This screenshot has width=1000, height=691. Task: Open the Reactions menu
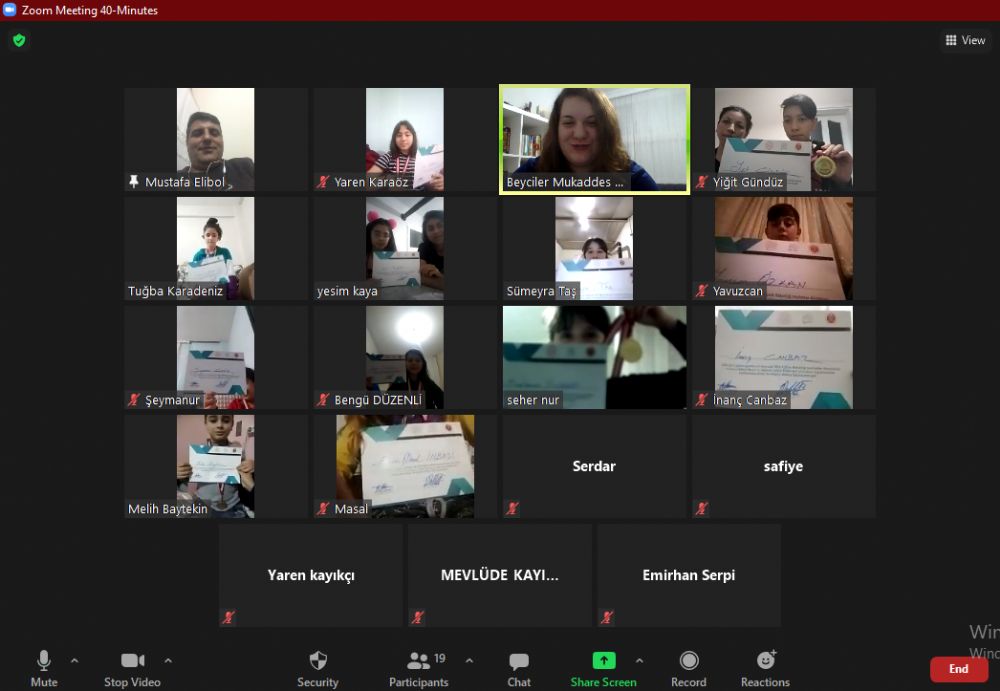[x=765, y=668]
